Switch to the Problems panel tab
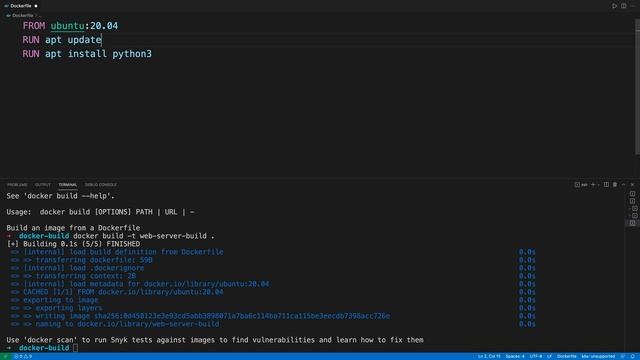Image resolution: width=640 pixels, height=360 pixels. pos(17,185)
